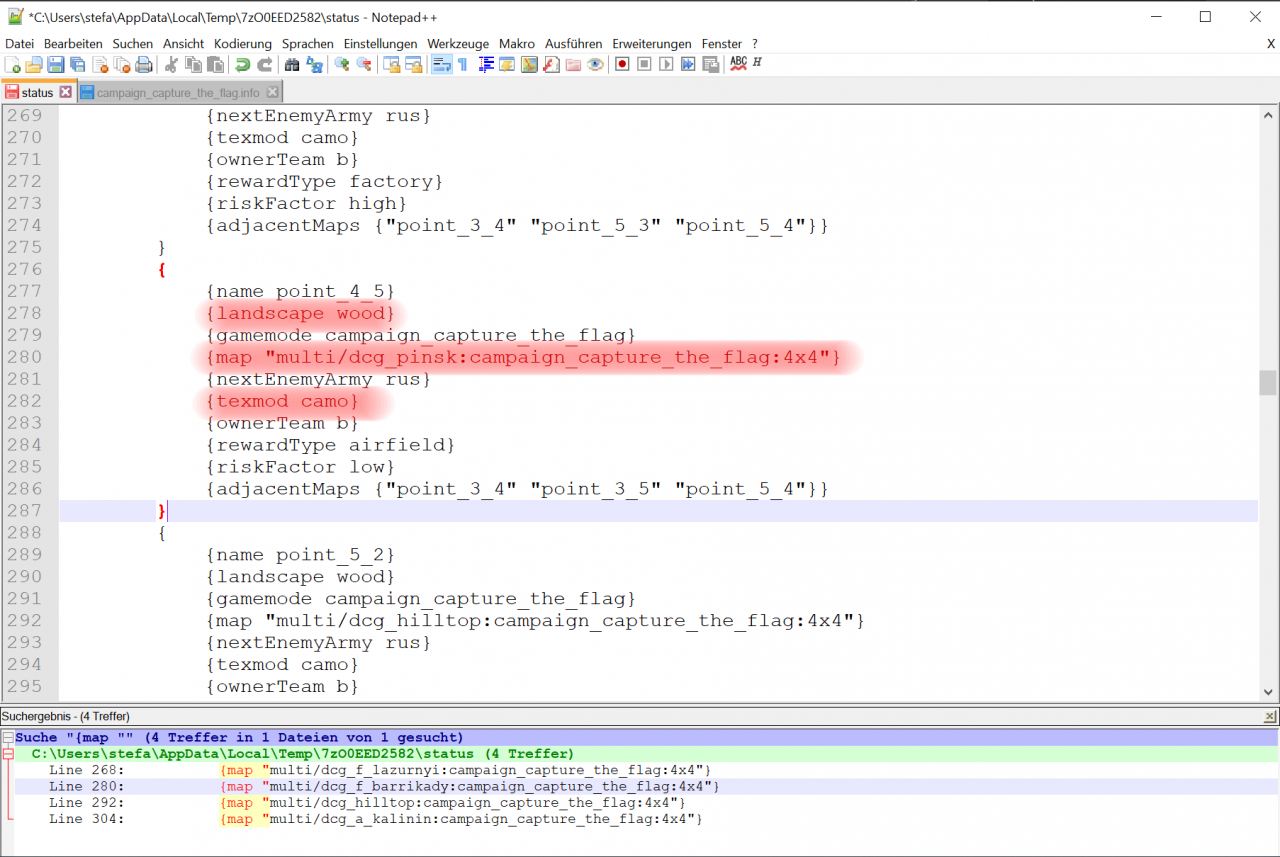Viewport: 1280px width, 857px height.
Task: Open the folder toolbar icon
Action: click(x=34, y=65)
